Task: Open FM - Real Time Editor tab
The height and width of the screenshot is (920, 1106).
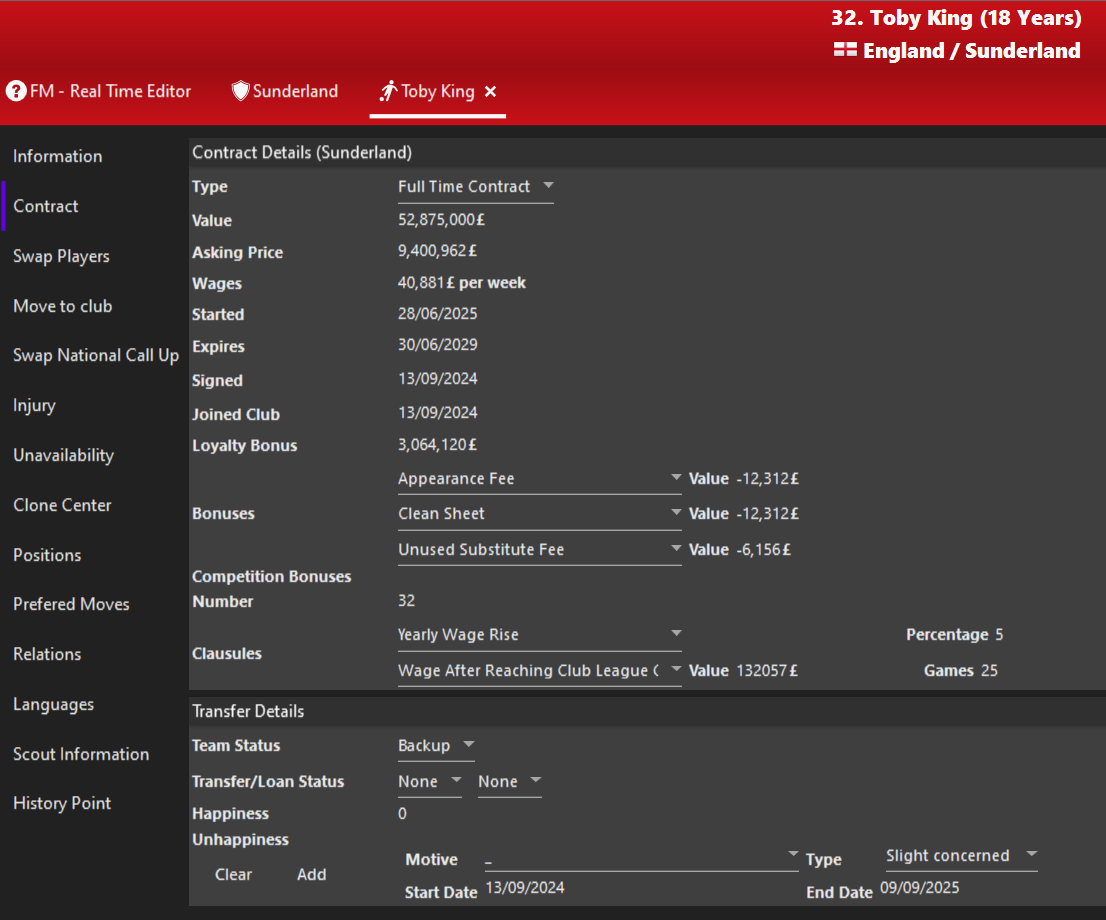Action: (110, 91)
